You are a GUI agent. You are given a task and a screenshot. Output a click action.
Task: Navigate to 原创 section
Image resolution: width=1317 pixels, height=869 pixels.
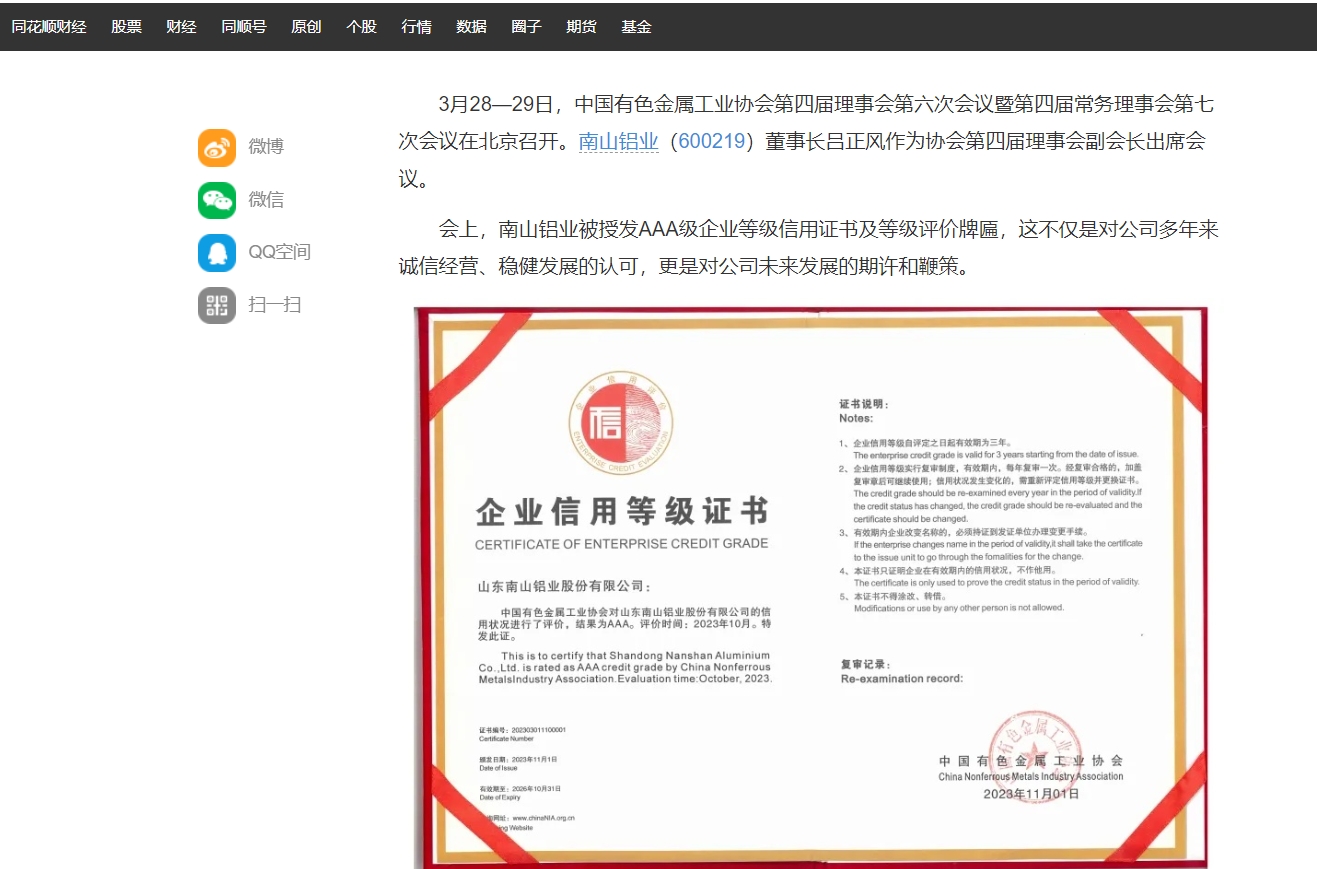(x=306, y=27)
